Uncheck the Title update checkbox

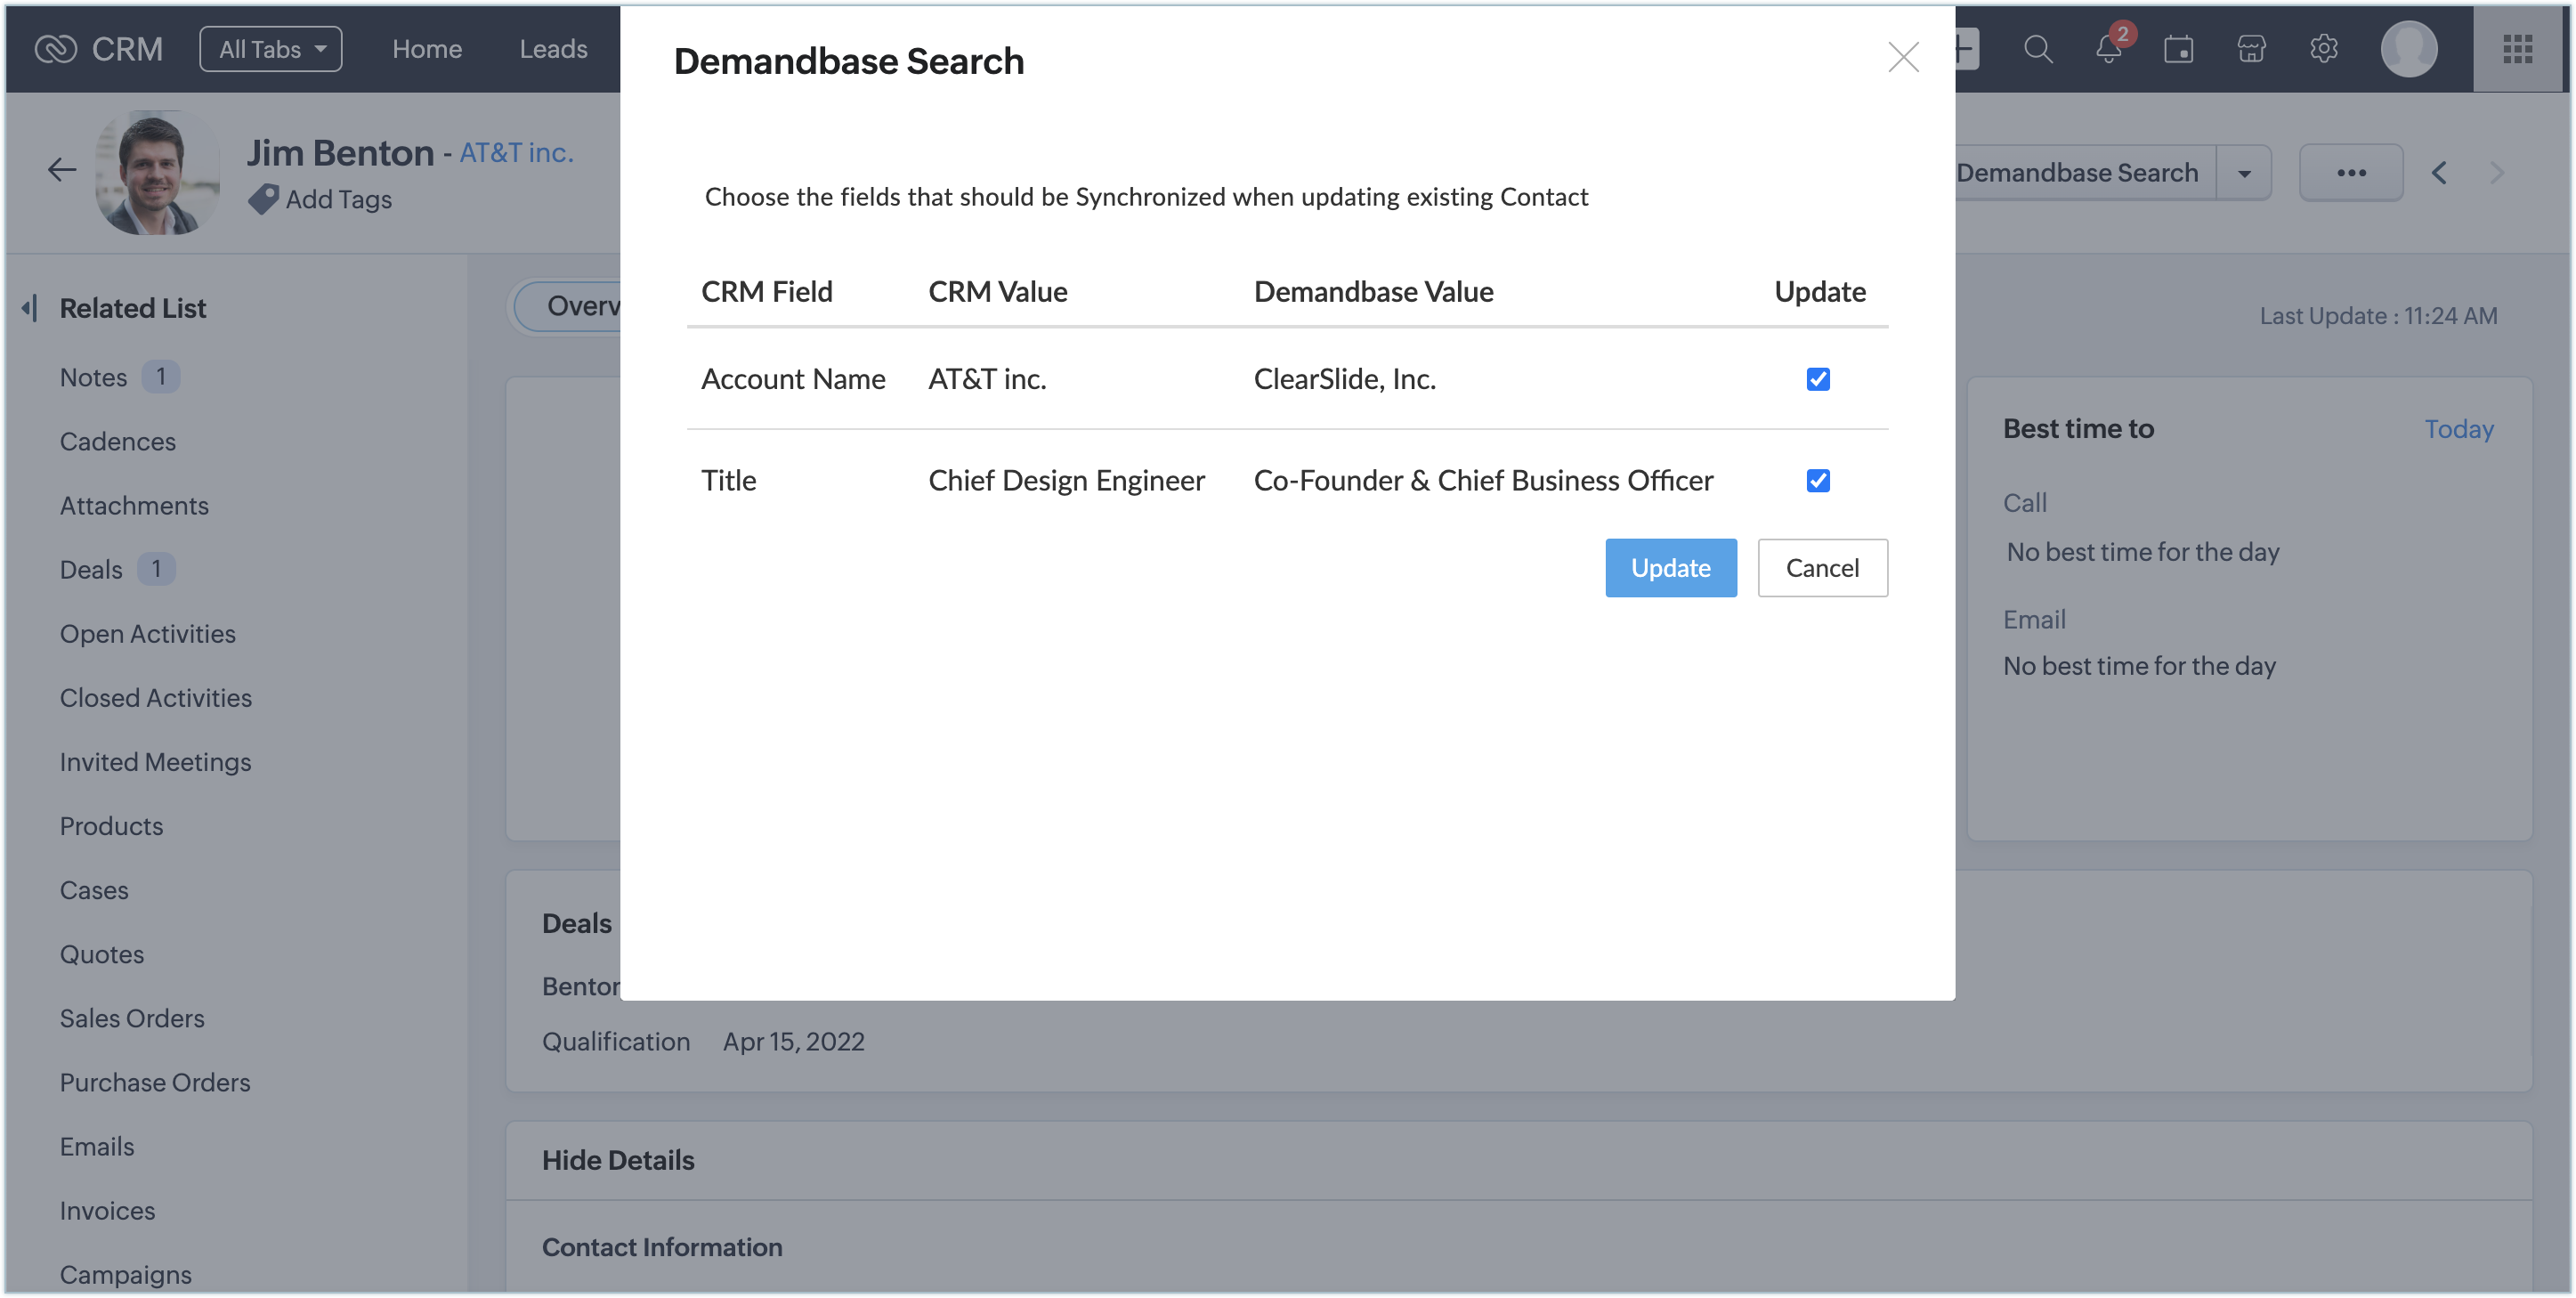(x=1818, y=481)
